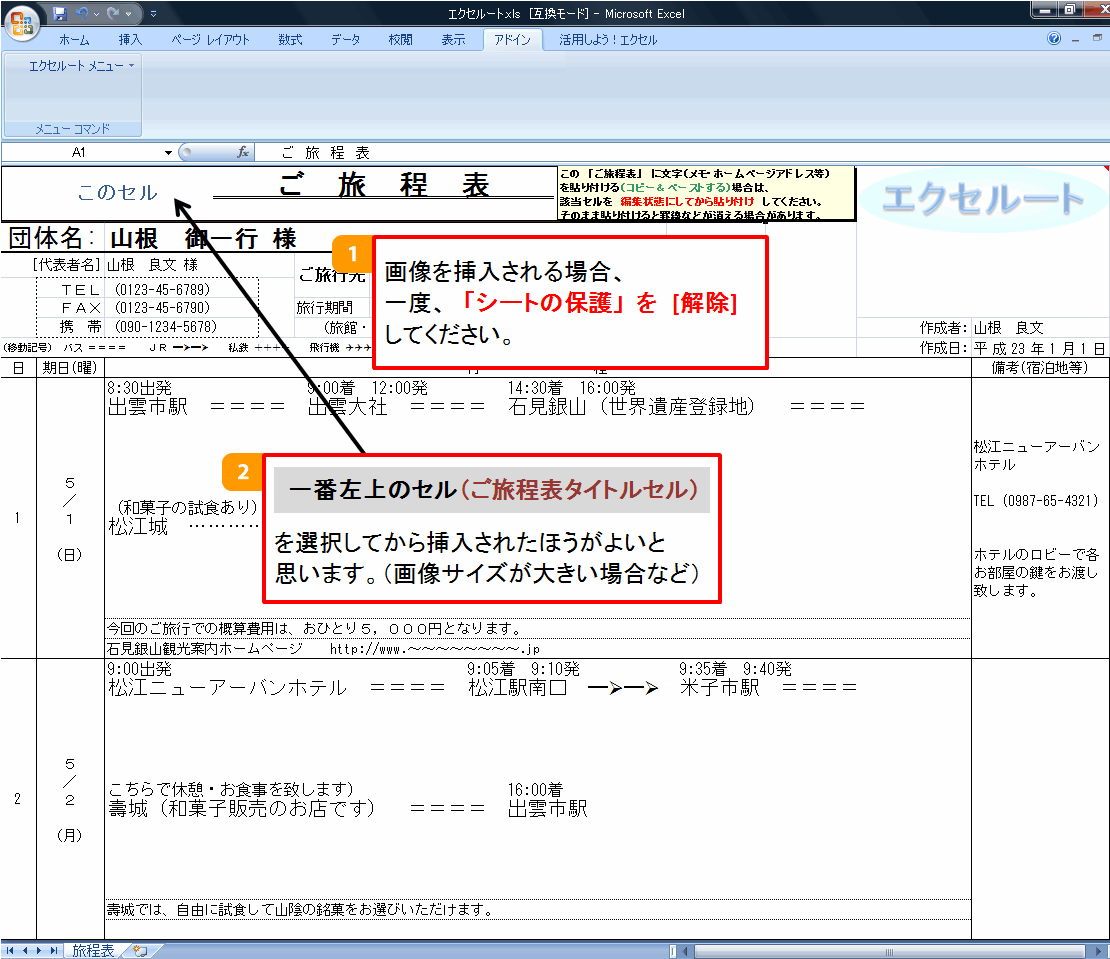Click the Insert Function fx icon

(243, 152)
